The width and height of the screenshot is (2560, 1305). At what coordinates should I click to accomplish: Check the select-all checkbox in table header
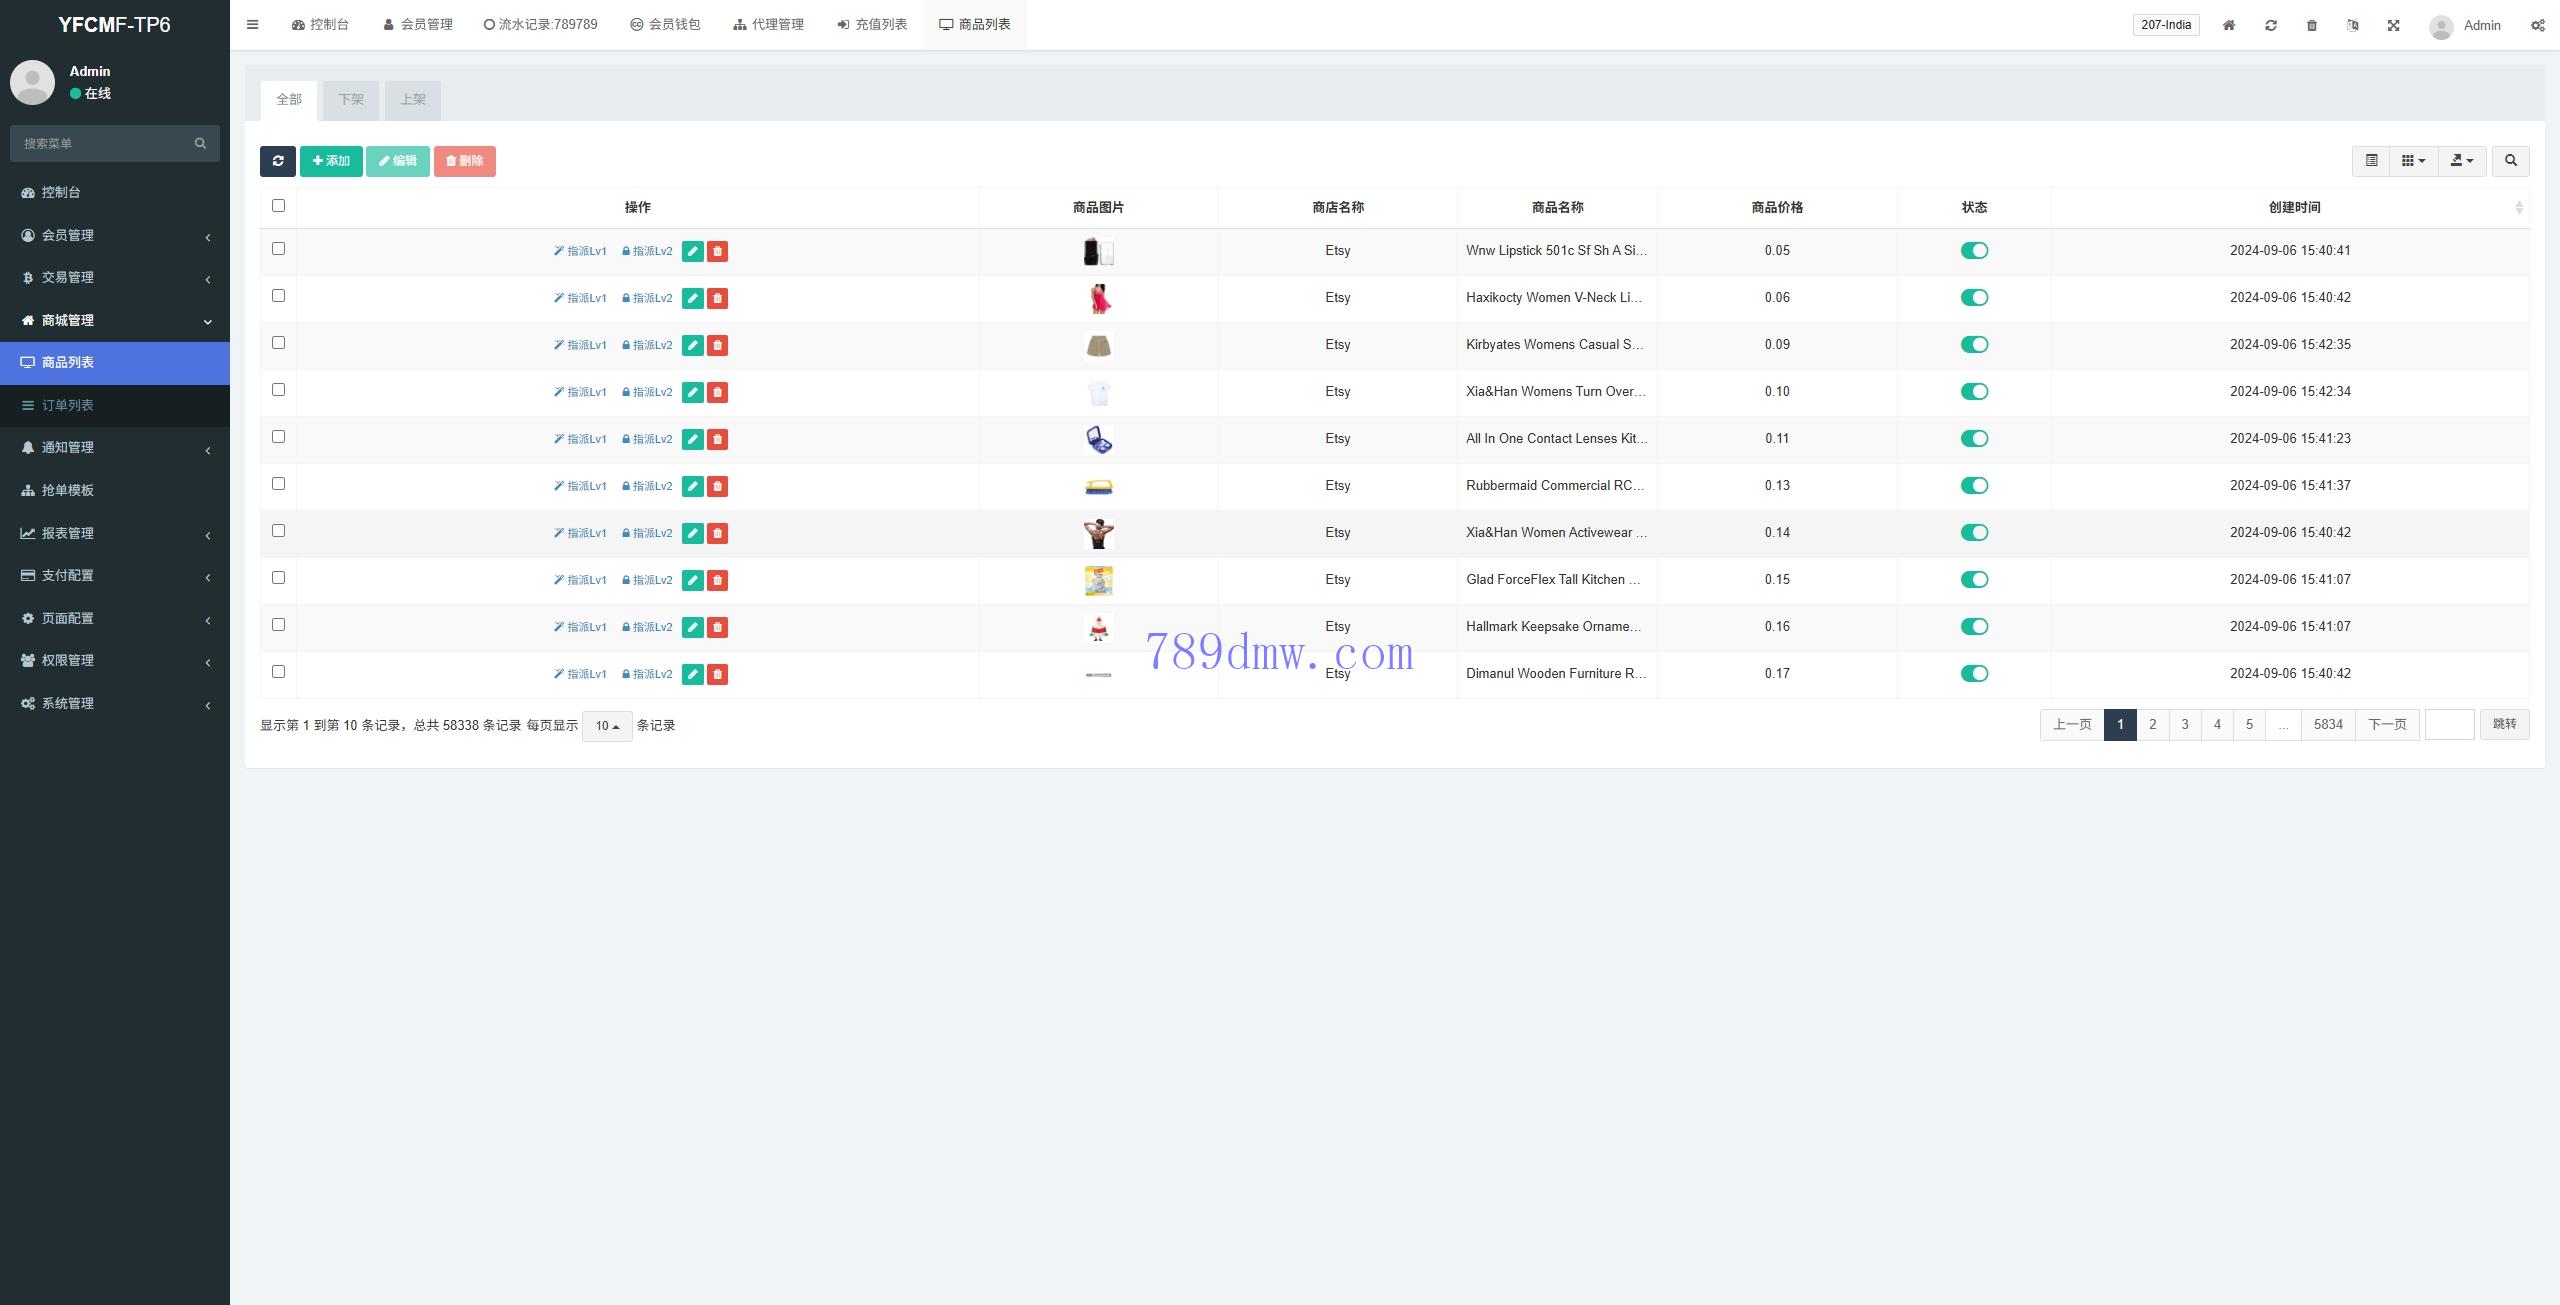[278, 206]
